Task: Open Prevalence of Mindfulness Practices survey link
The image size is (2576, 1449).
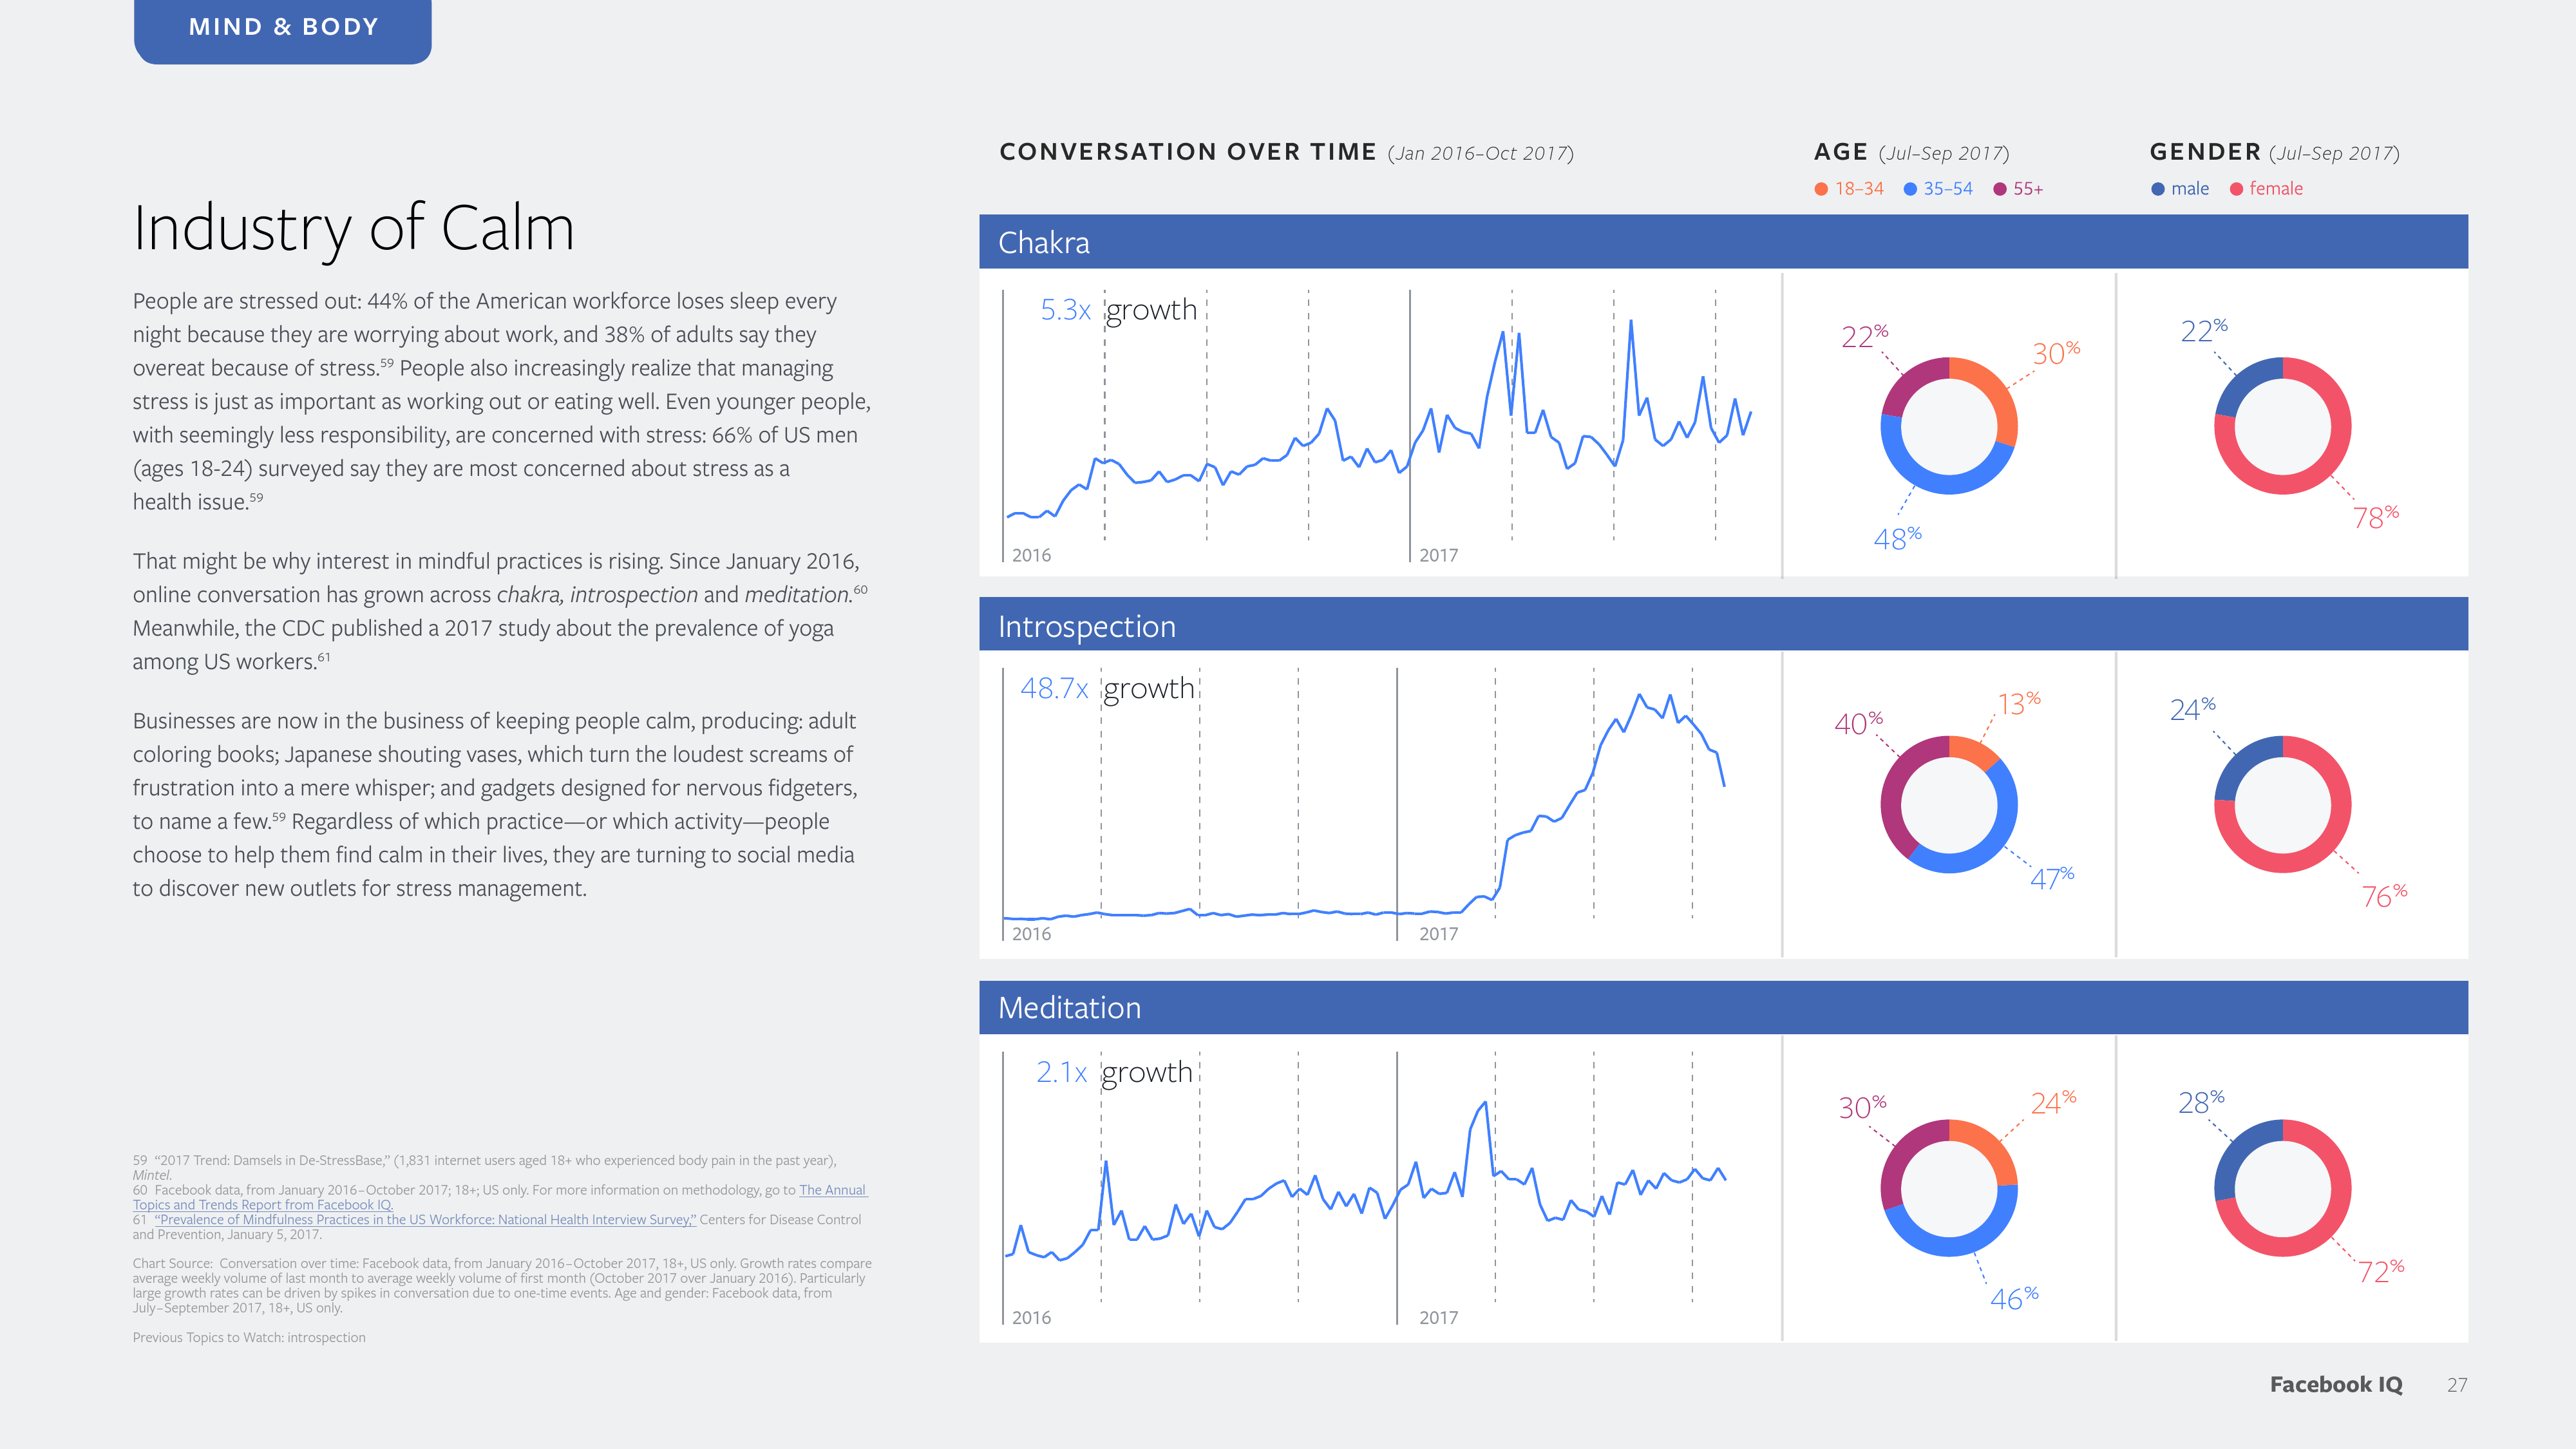Action: click(x=425, y=1219)
